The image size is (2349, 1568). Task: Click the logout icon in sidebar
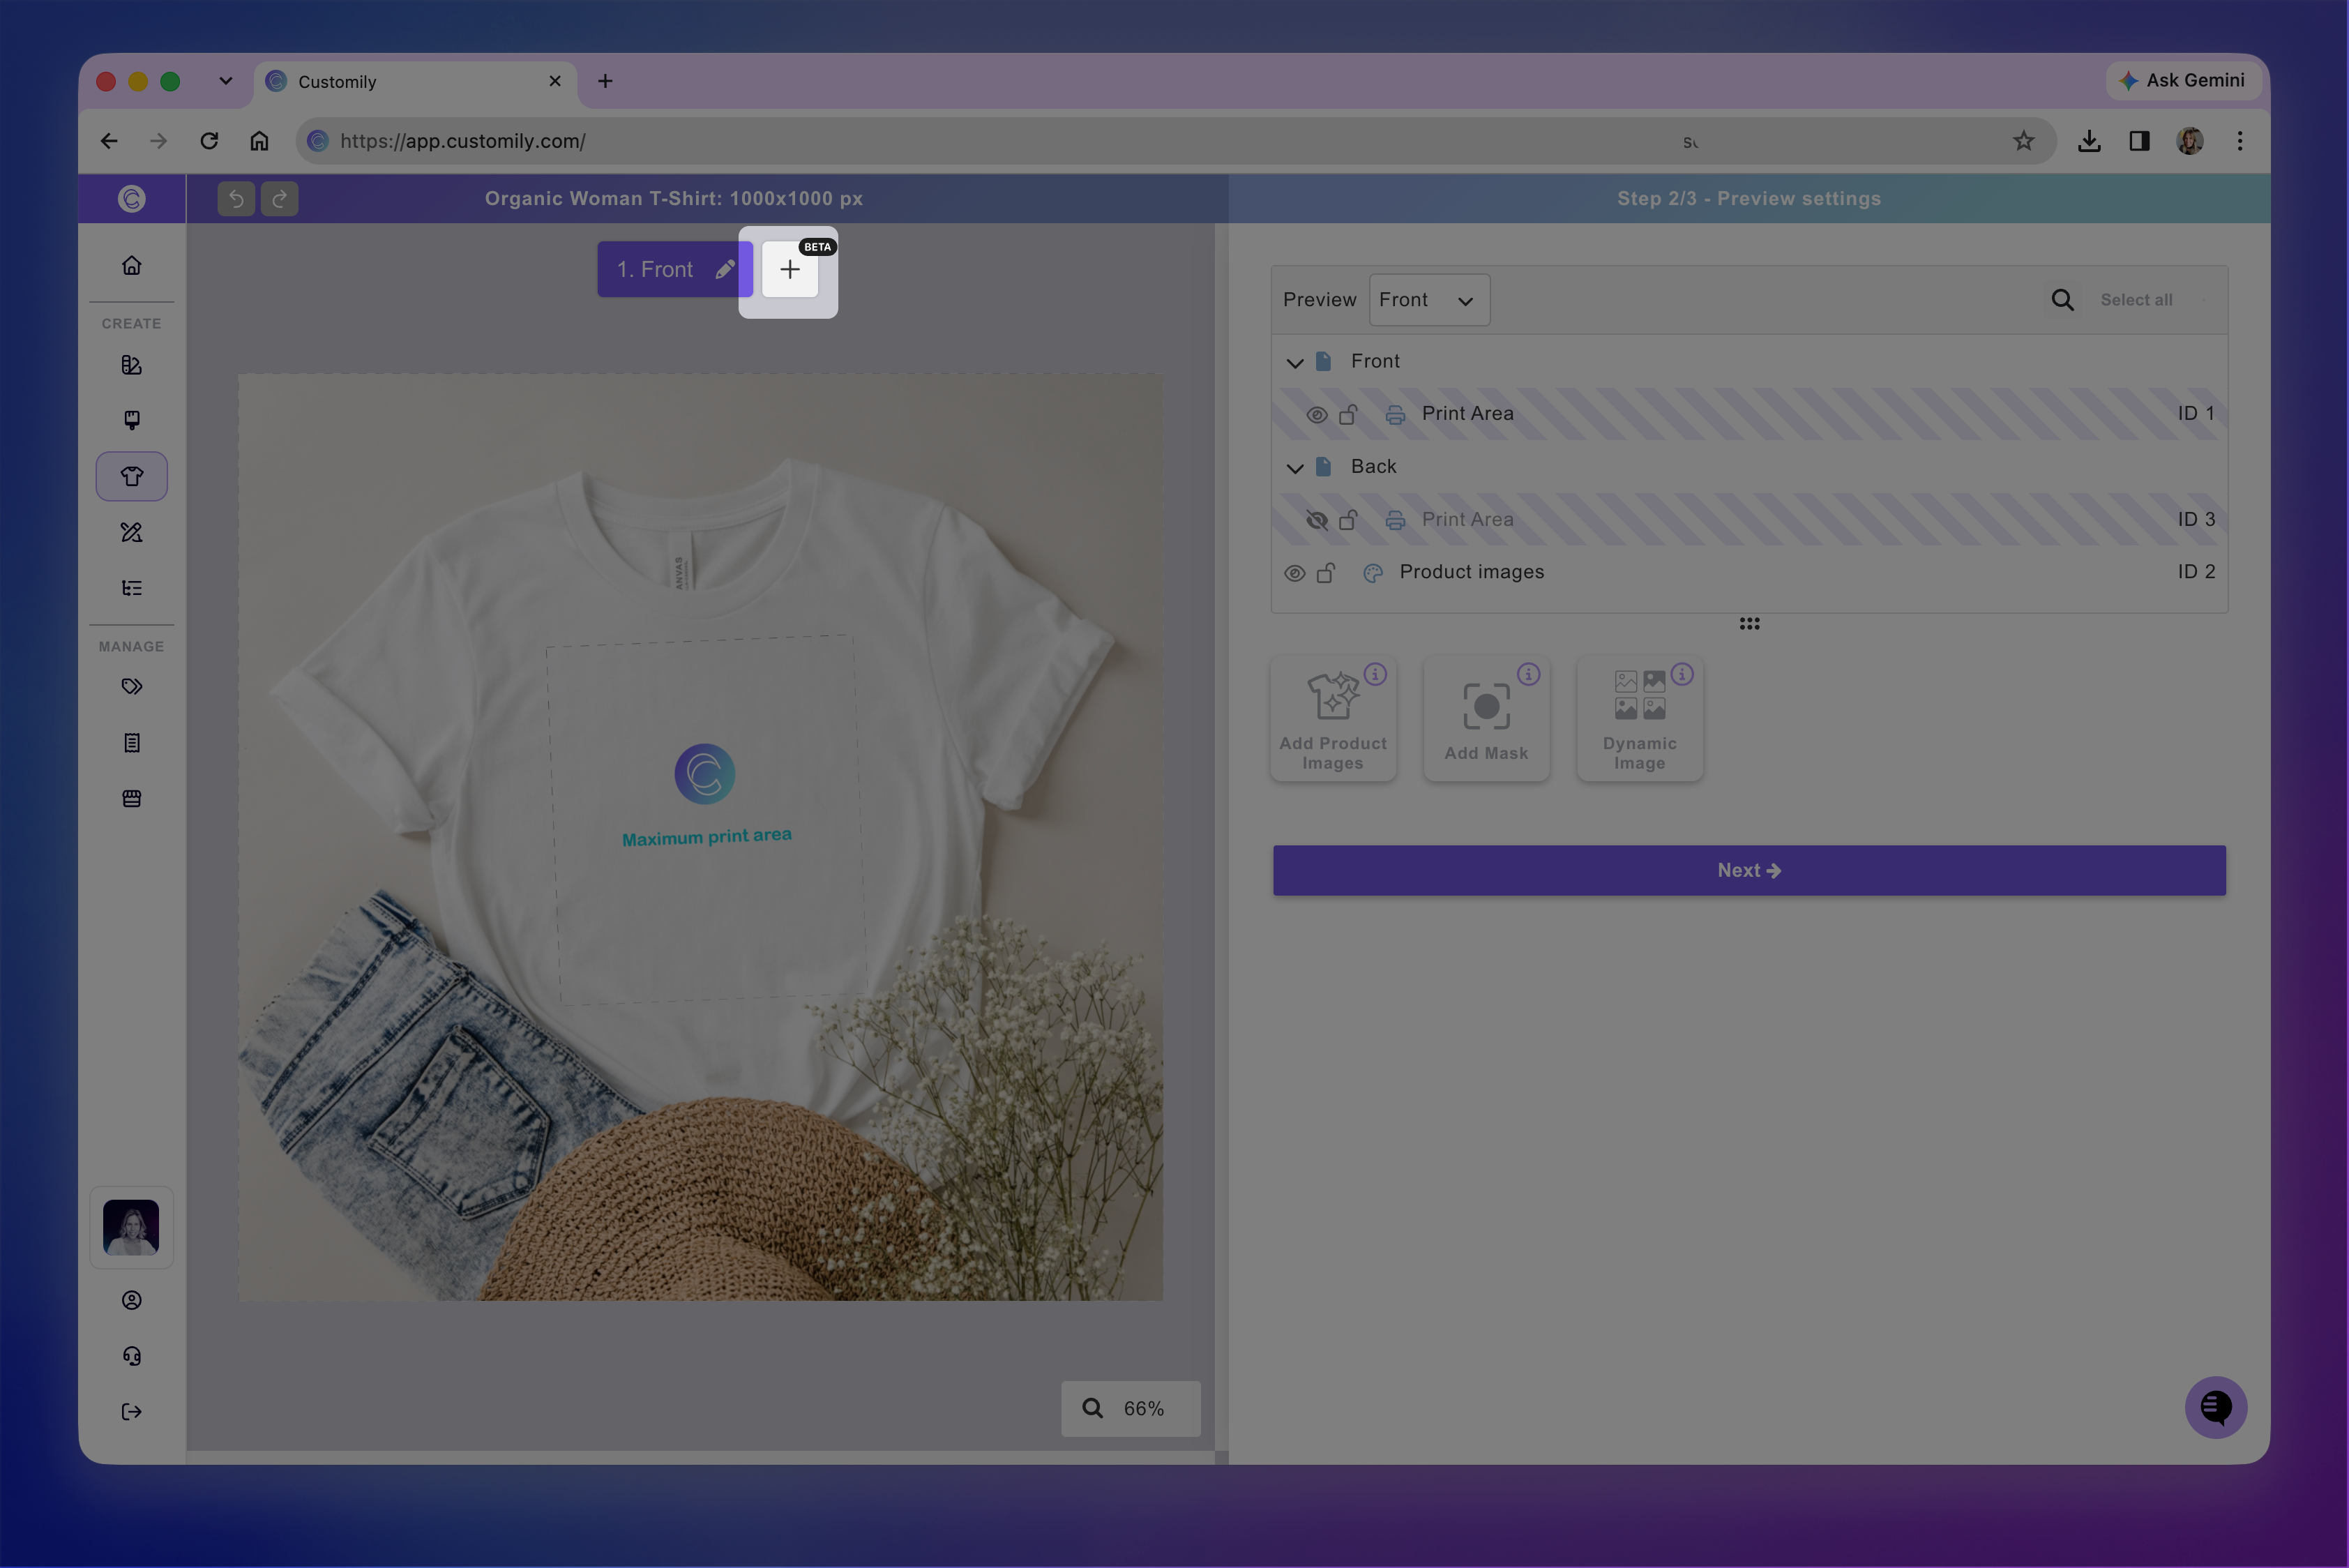point(131,1412)
